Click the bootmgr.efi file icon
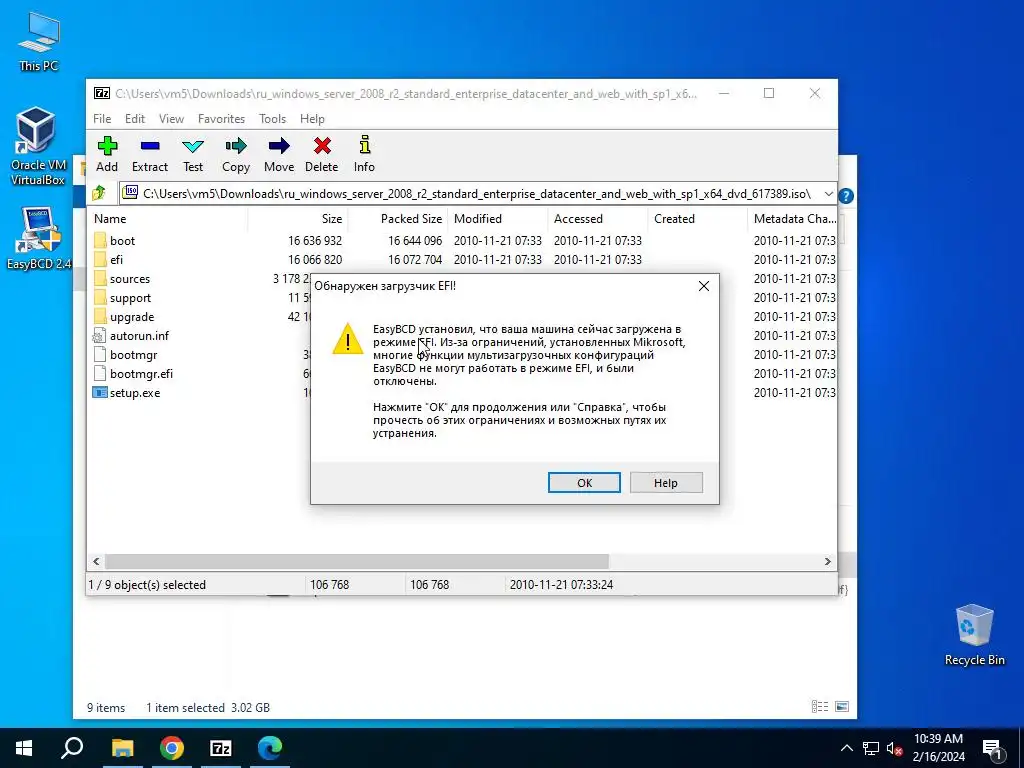Image resolution: width=1024 pixels, height=768 pixels. point(99,374)
